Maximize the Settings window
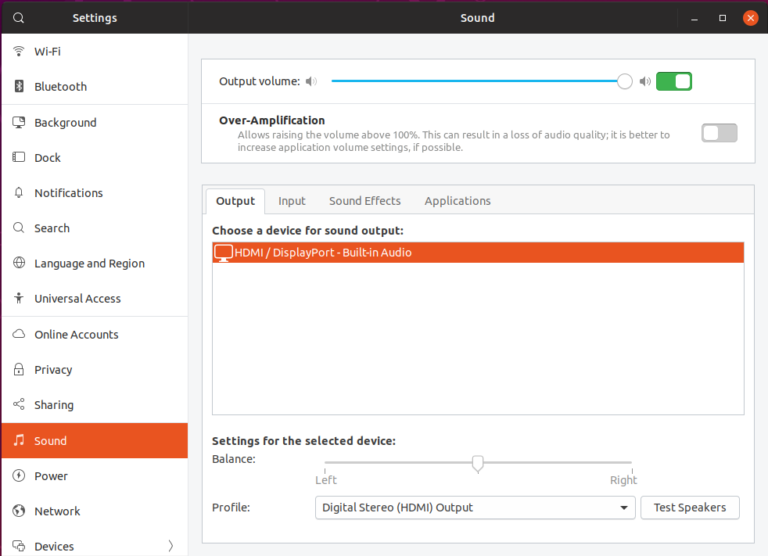768x556 pixels. [x=722, y=18]
